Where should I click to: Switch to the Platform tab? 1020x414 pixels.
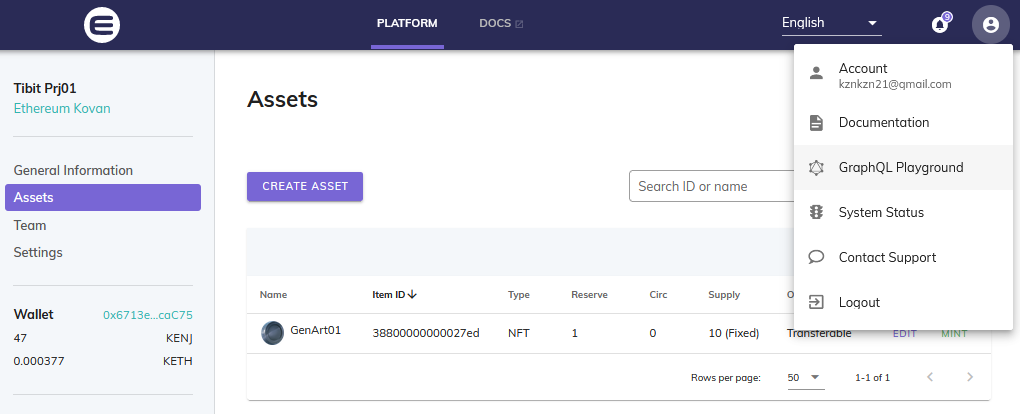tap(407, 24)
